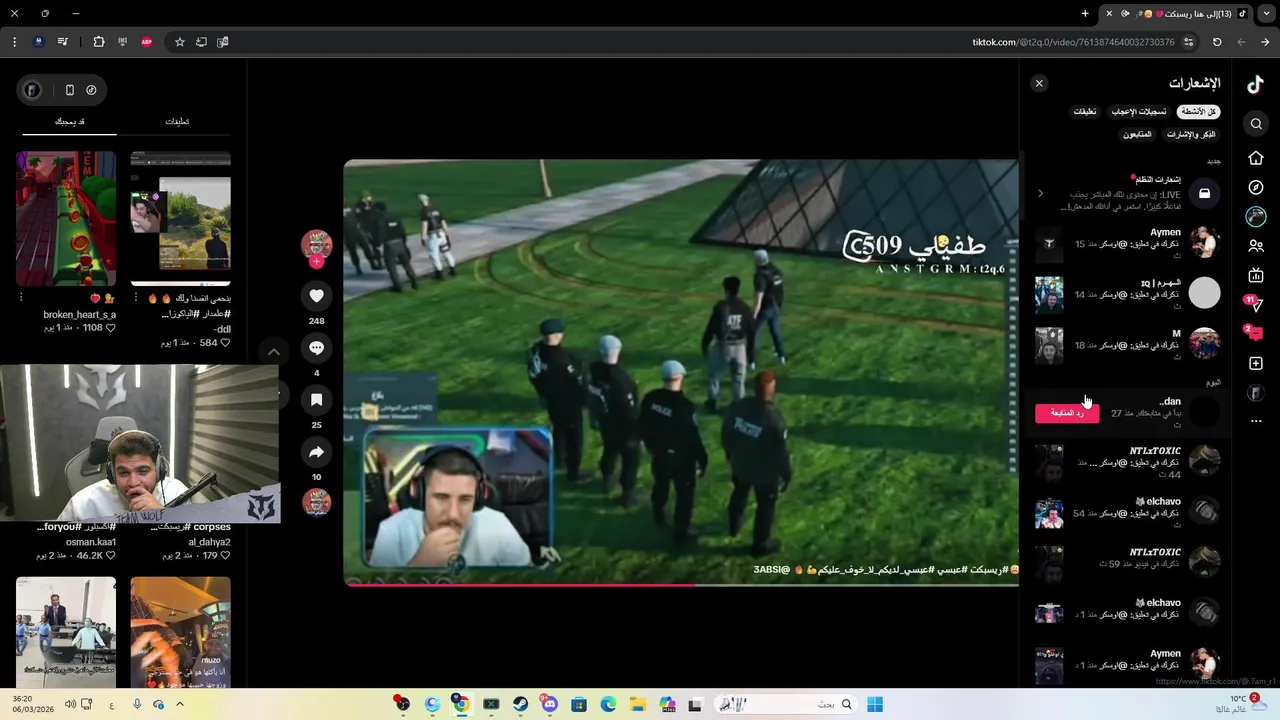Open activity inbox with 11 badge

(x=1254, y=303)
